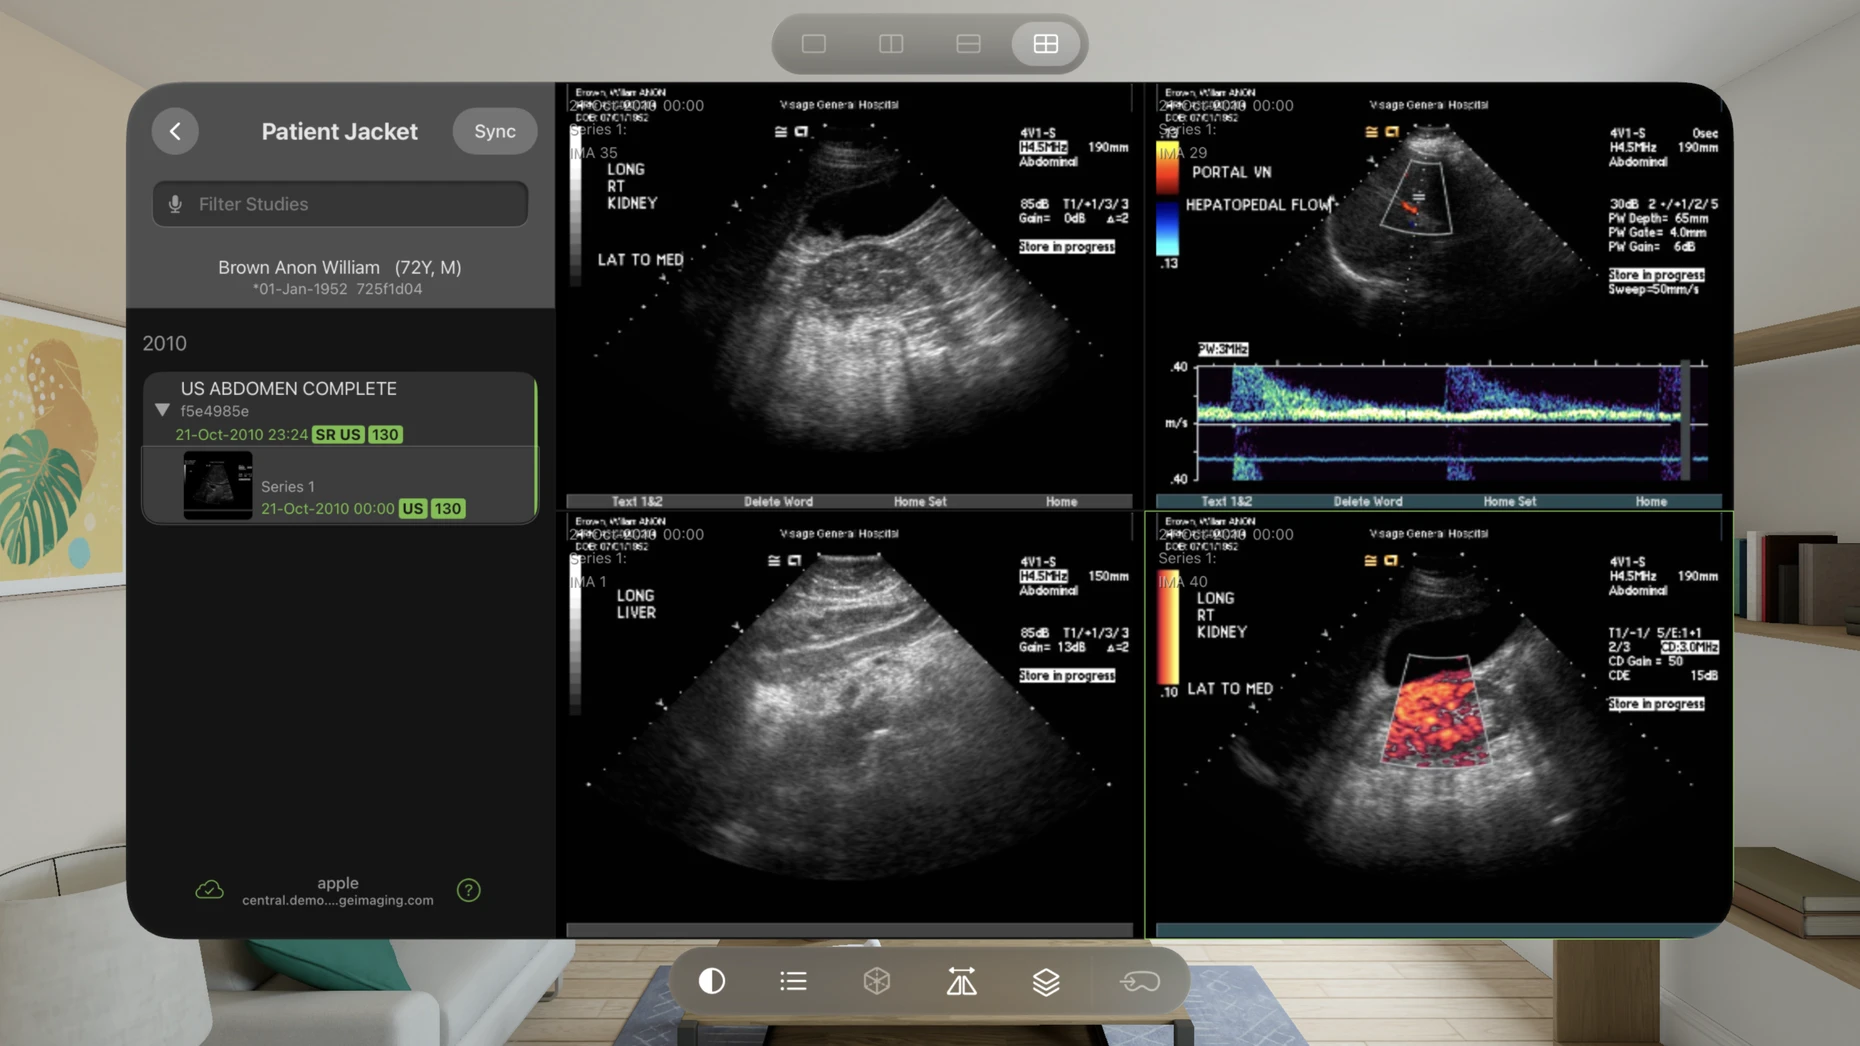Click the Patient Jacket title

tap(340, 131)
